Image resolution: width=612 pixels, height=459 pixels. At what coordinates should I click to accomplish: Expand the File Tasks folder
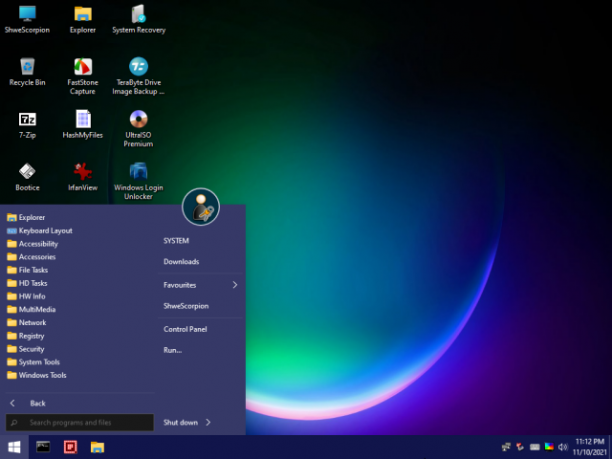[80, 270]
